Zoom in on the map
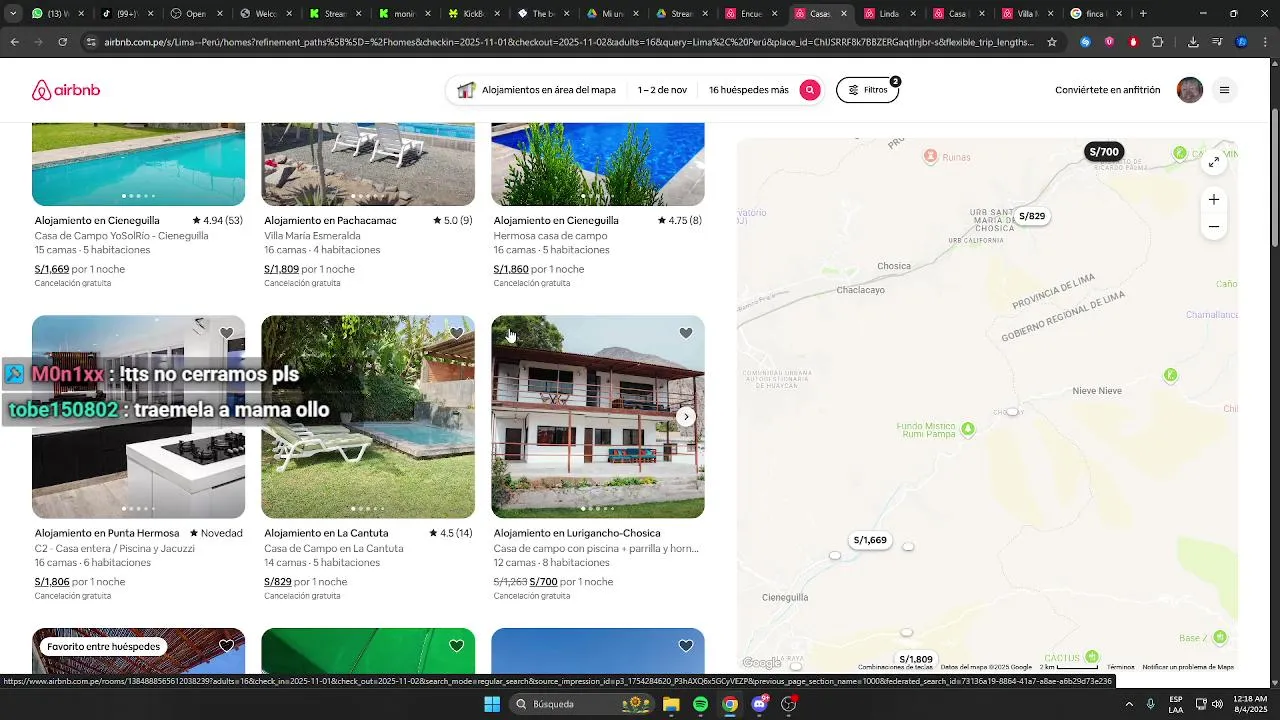 (x=1213, y=200)
